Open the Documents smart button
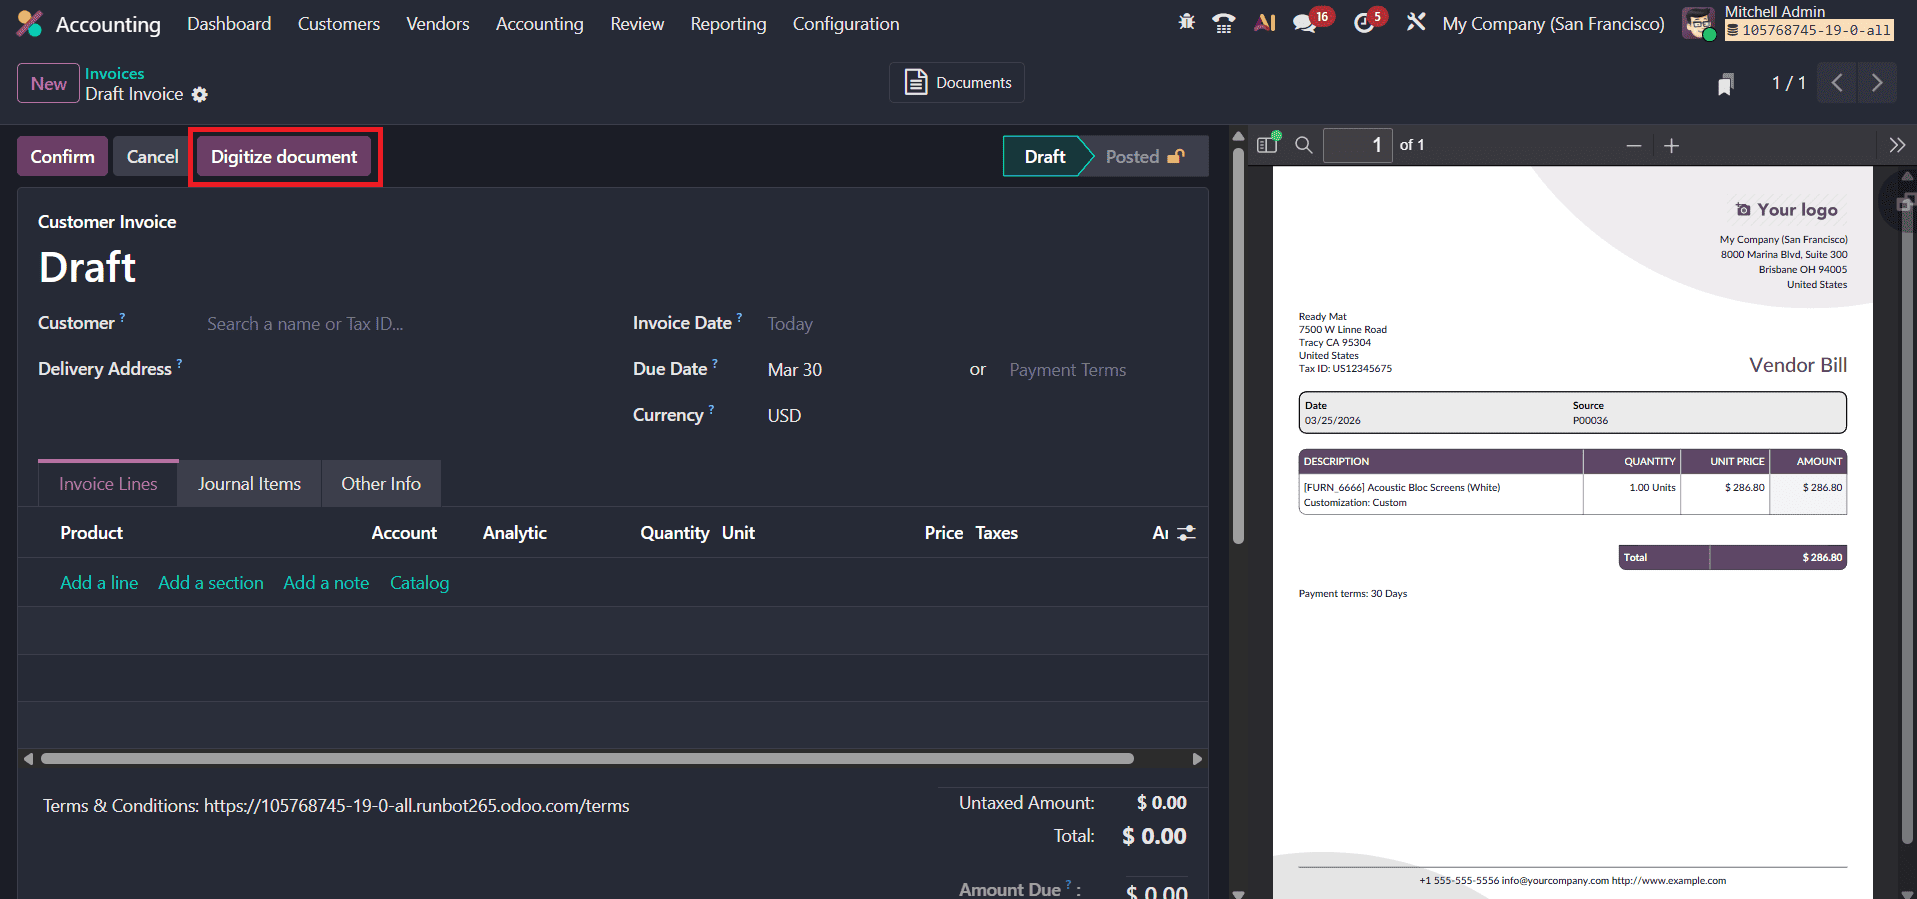This screenshot has height=899, width=1917. 957,82
